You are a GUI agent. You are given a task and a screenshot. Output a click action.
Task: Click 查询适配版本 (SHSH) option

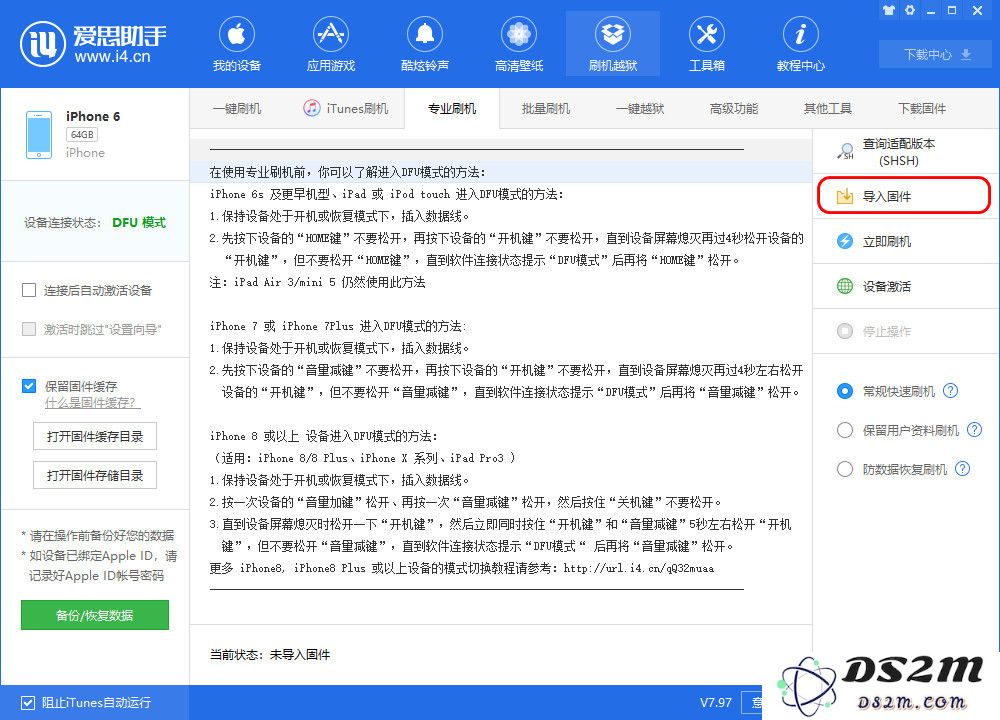tap(906, 152)
